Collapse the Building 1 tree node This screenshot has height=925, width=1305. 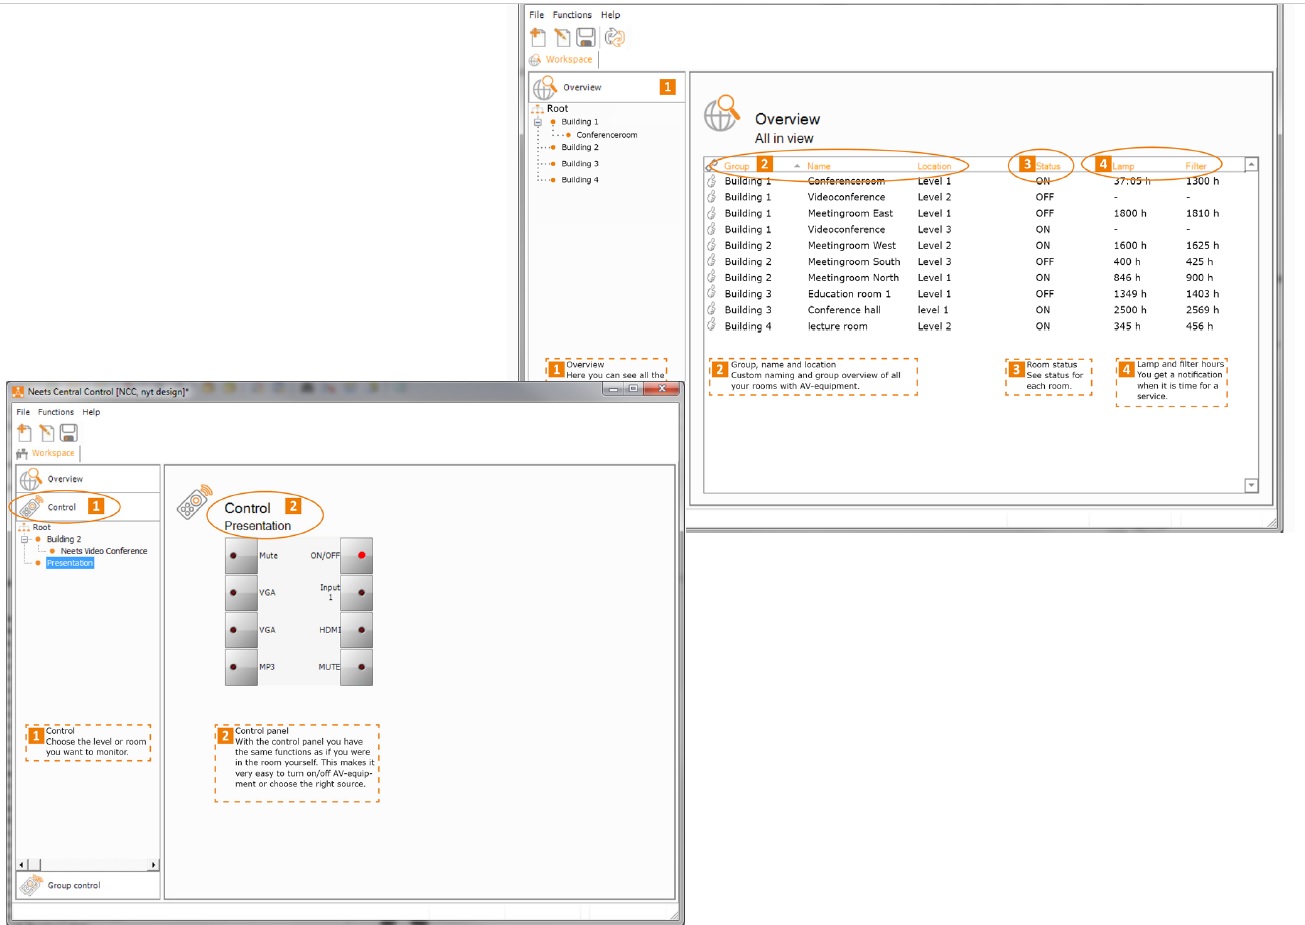(537, 122)
